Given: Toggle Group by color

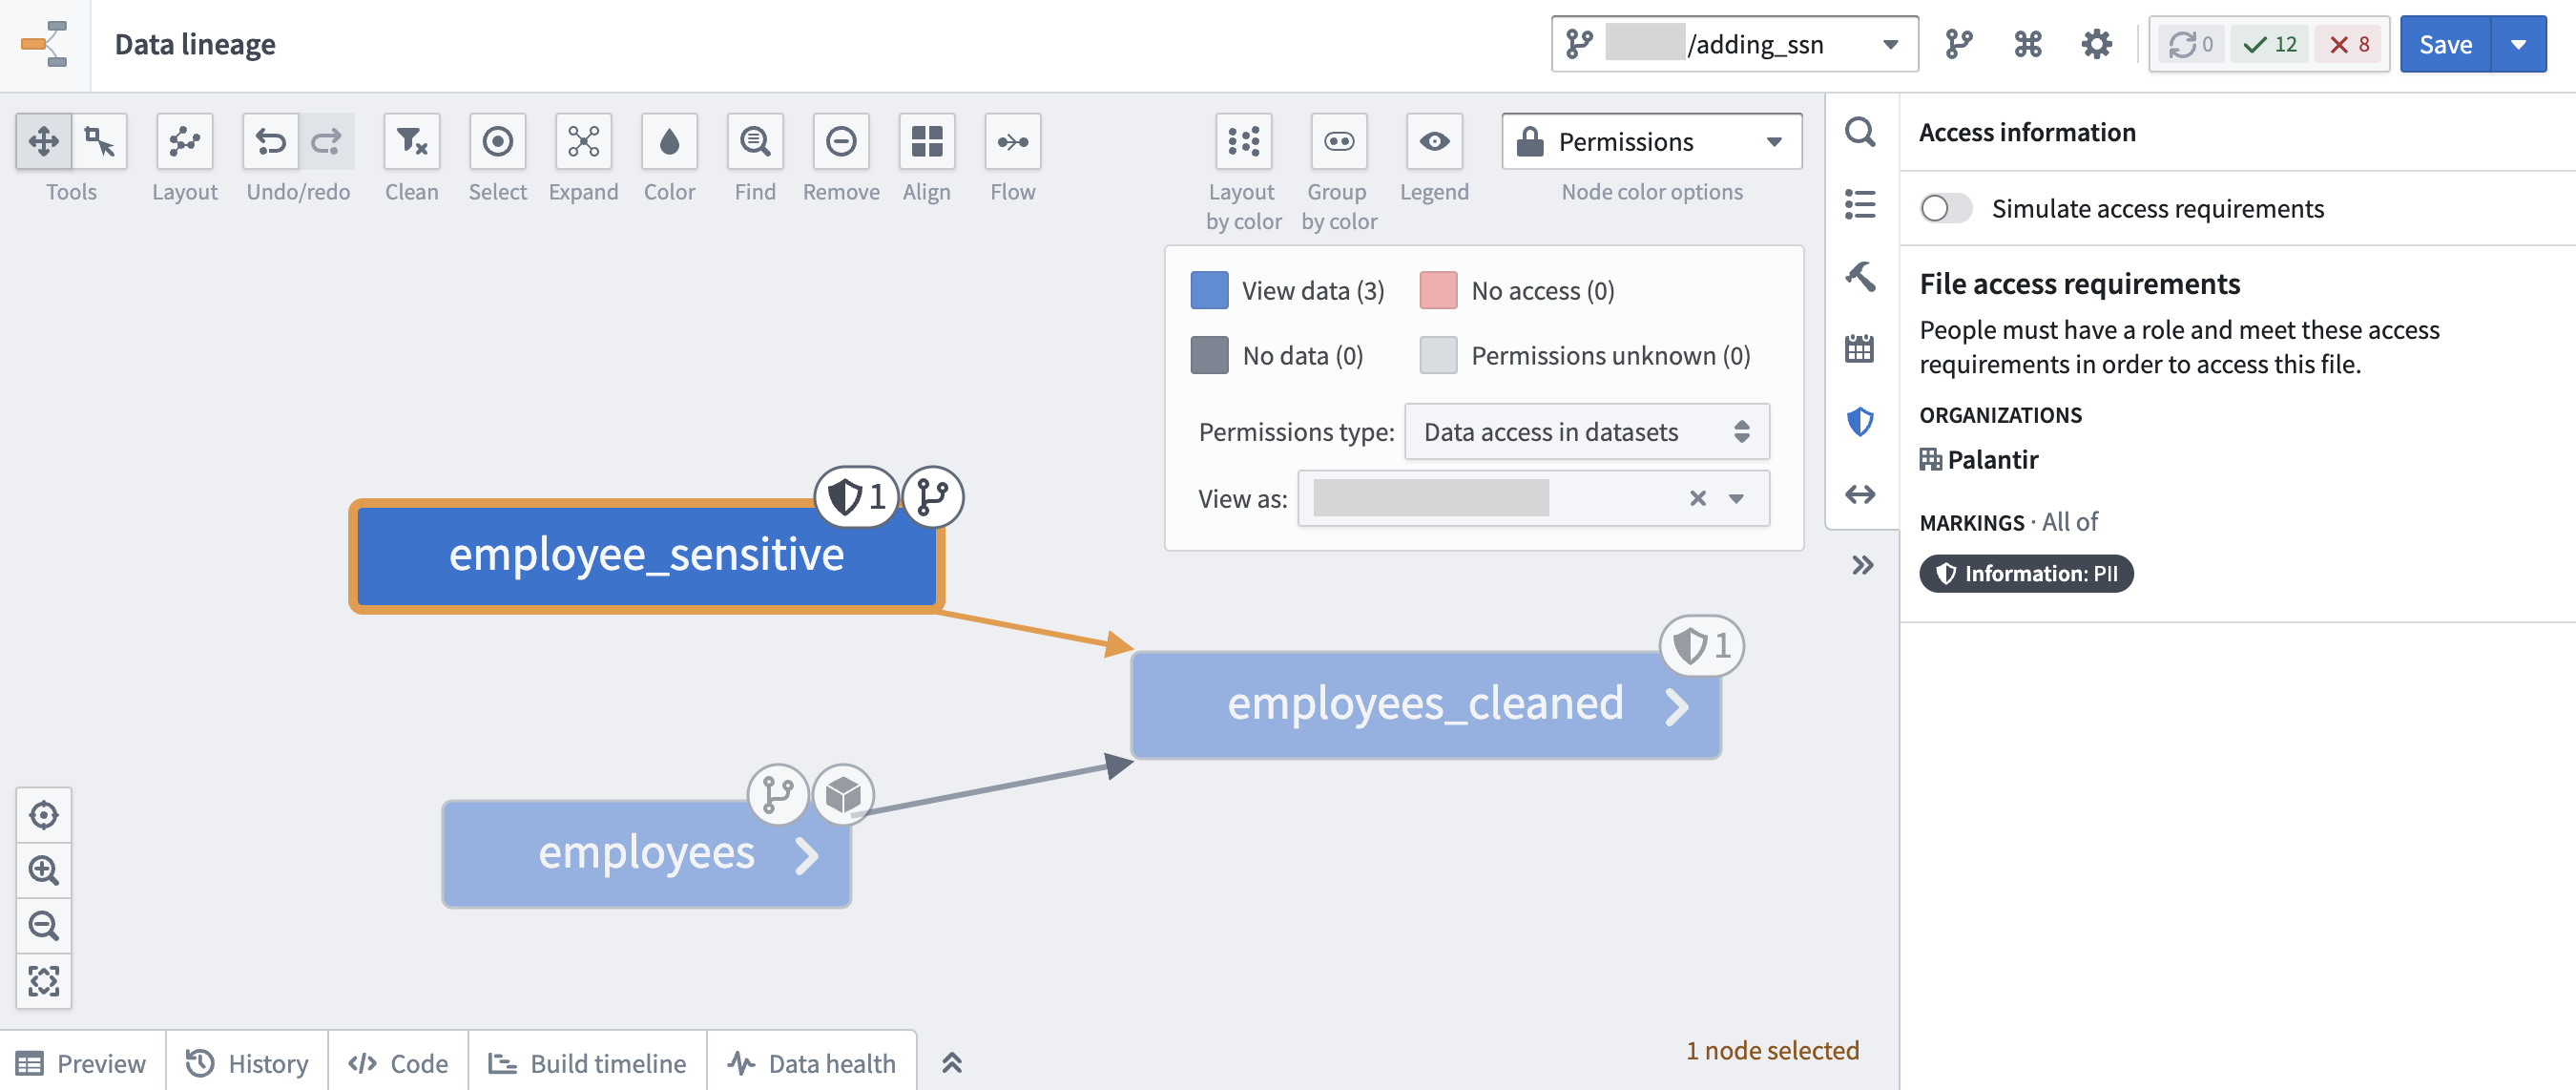Looking at the screenshot, I should [1339, 141].
